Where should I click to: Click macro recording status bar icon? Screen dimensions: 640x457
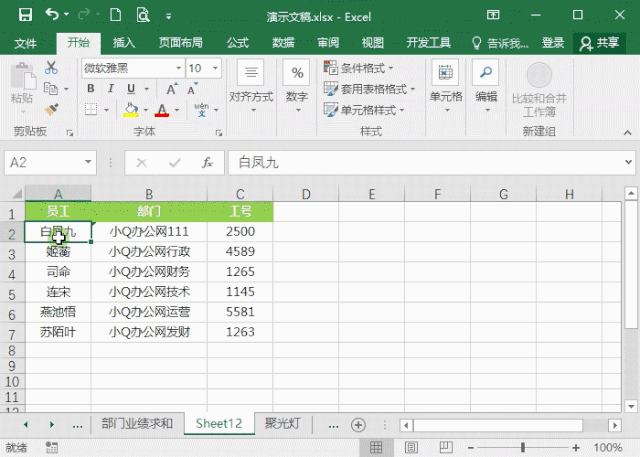[51, 448]
